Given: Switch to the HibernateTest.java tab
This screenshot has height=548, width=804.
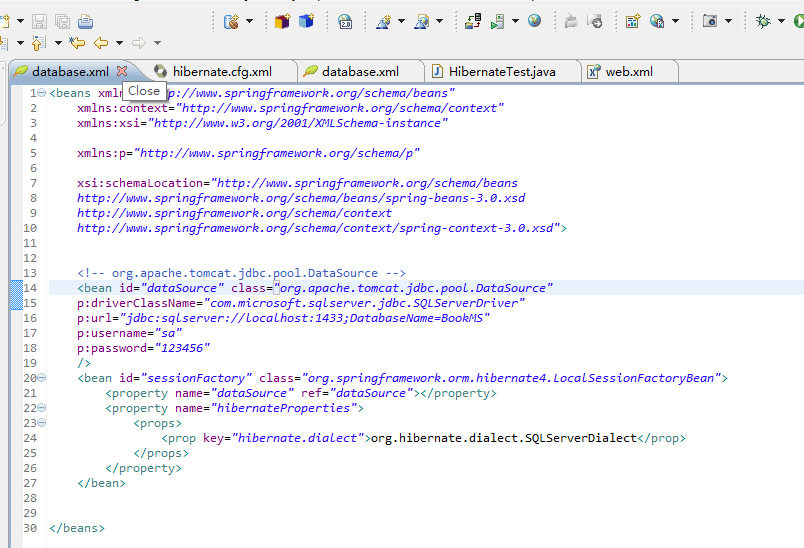Looking at the screenshot, I should tap(502, 72).
